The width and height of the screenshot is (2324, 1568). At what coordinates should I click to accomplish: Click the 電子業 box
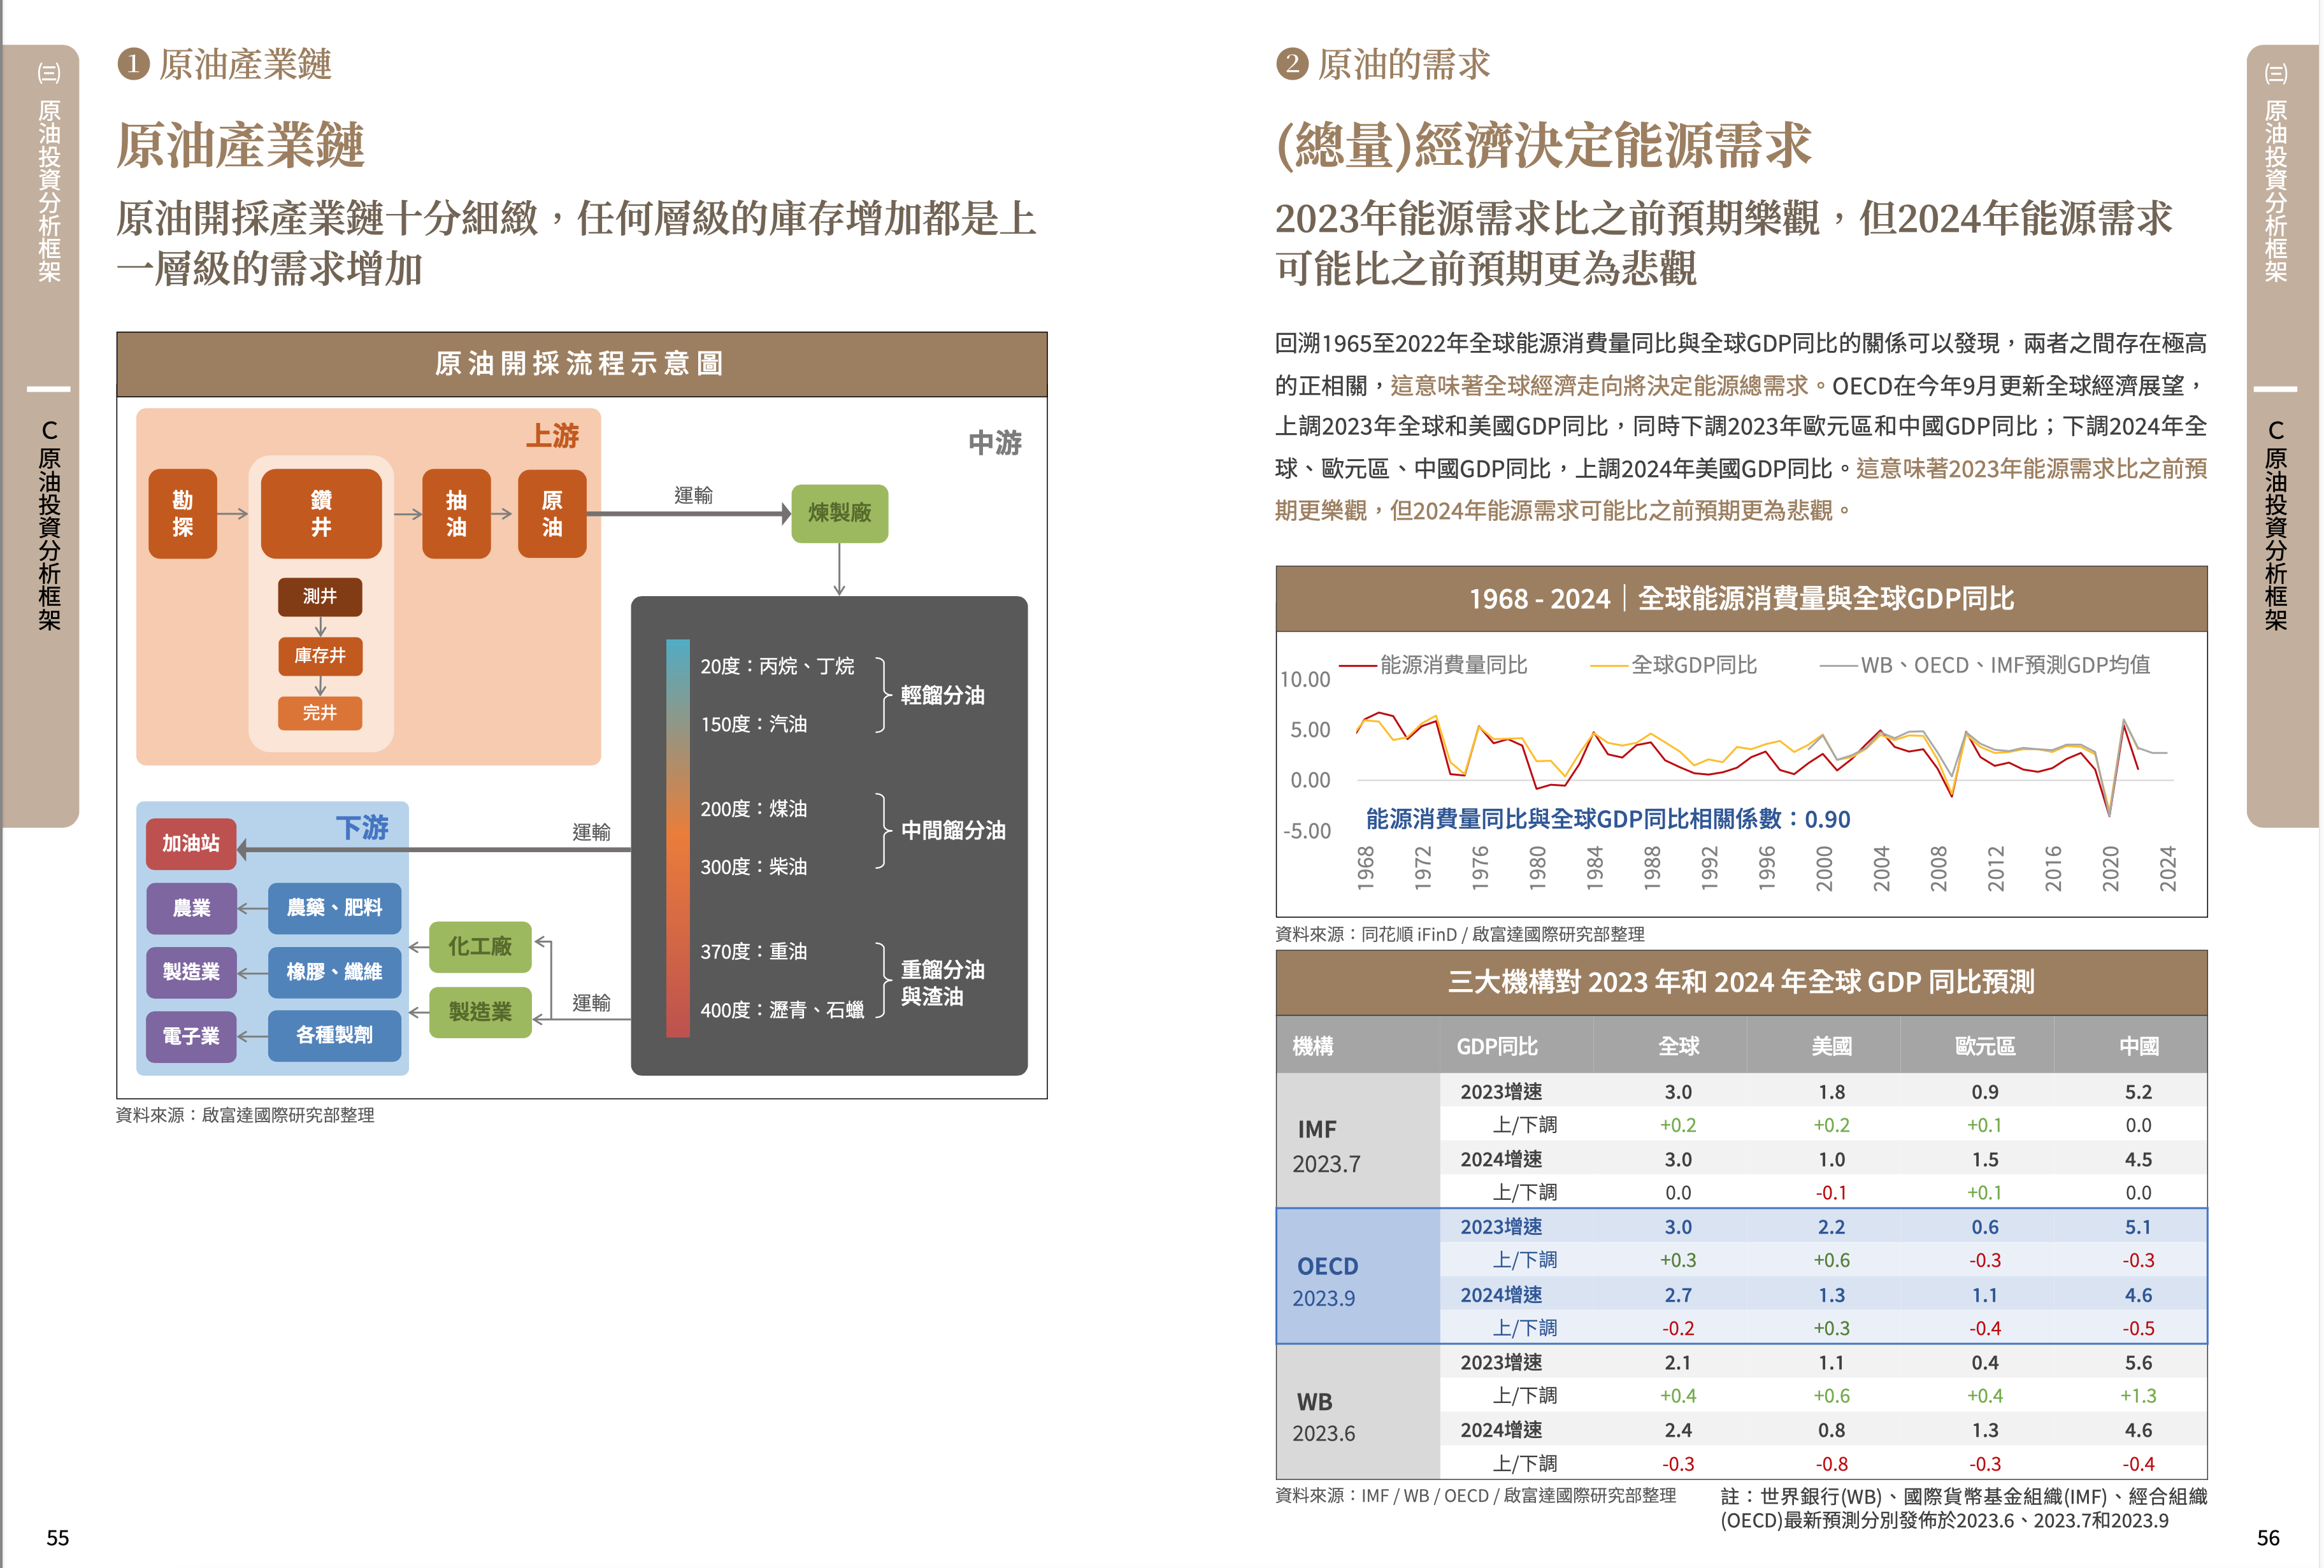pyautogui.click(x=191, y=1036)
